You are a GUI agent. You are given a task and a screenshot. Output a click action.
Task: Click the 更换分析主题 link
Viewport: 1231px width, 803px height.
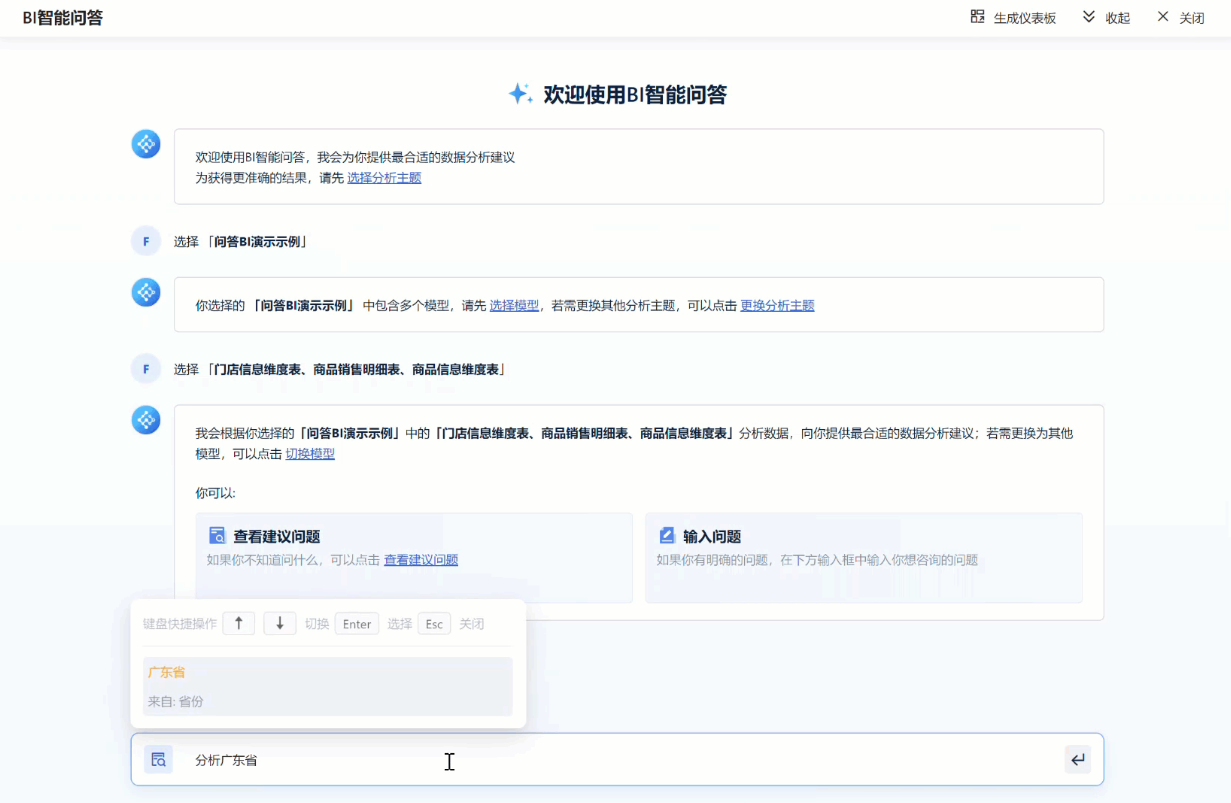(x=777, y=306)
